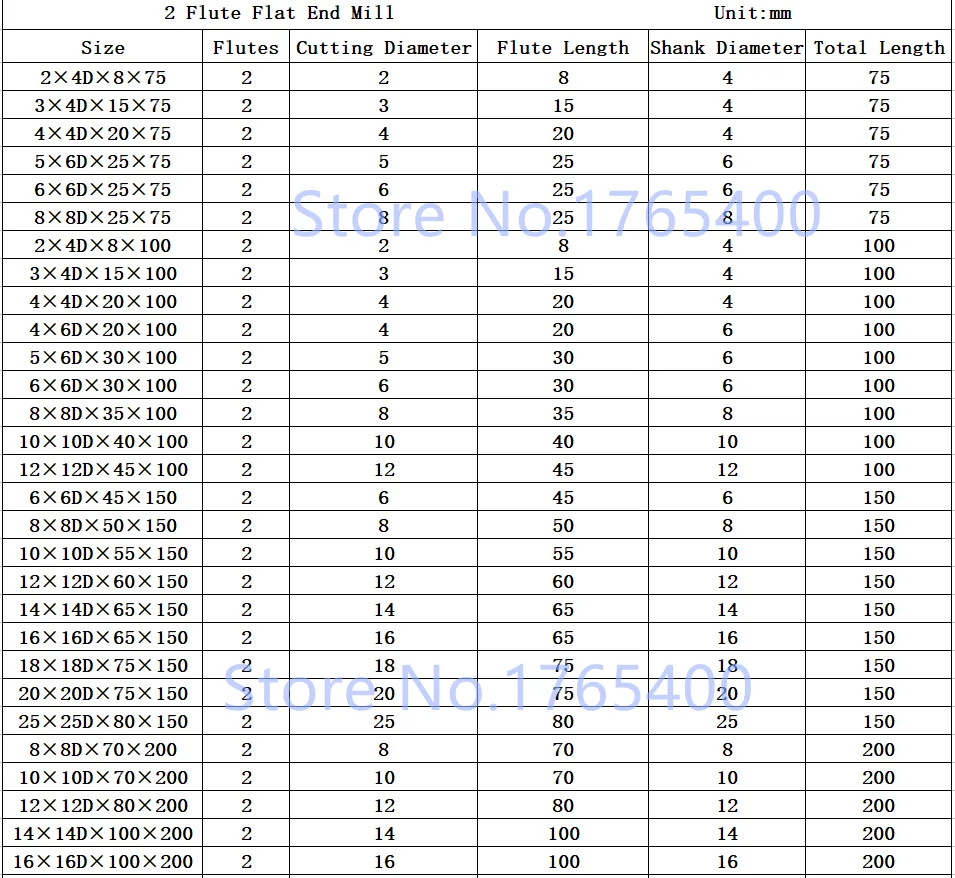955x878 pixels.
Task: Click shank diameter 16 in 16×16D×65×150 row
Action: [x=727, y=637]
